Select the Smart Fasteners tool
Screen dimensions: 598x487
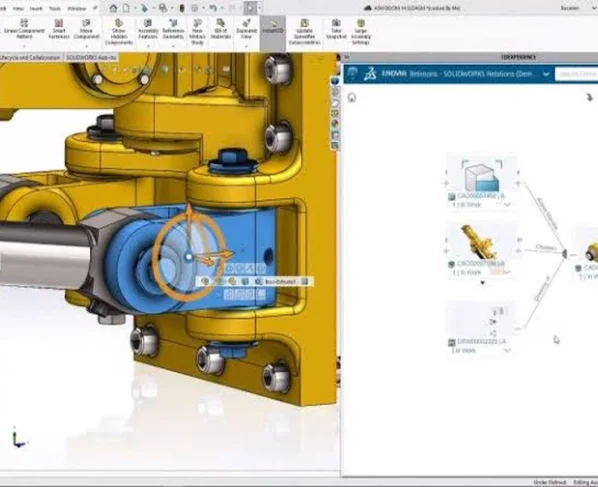[x=59, y=29]
